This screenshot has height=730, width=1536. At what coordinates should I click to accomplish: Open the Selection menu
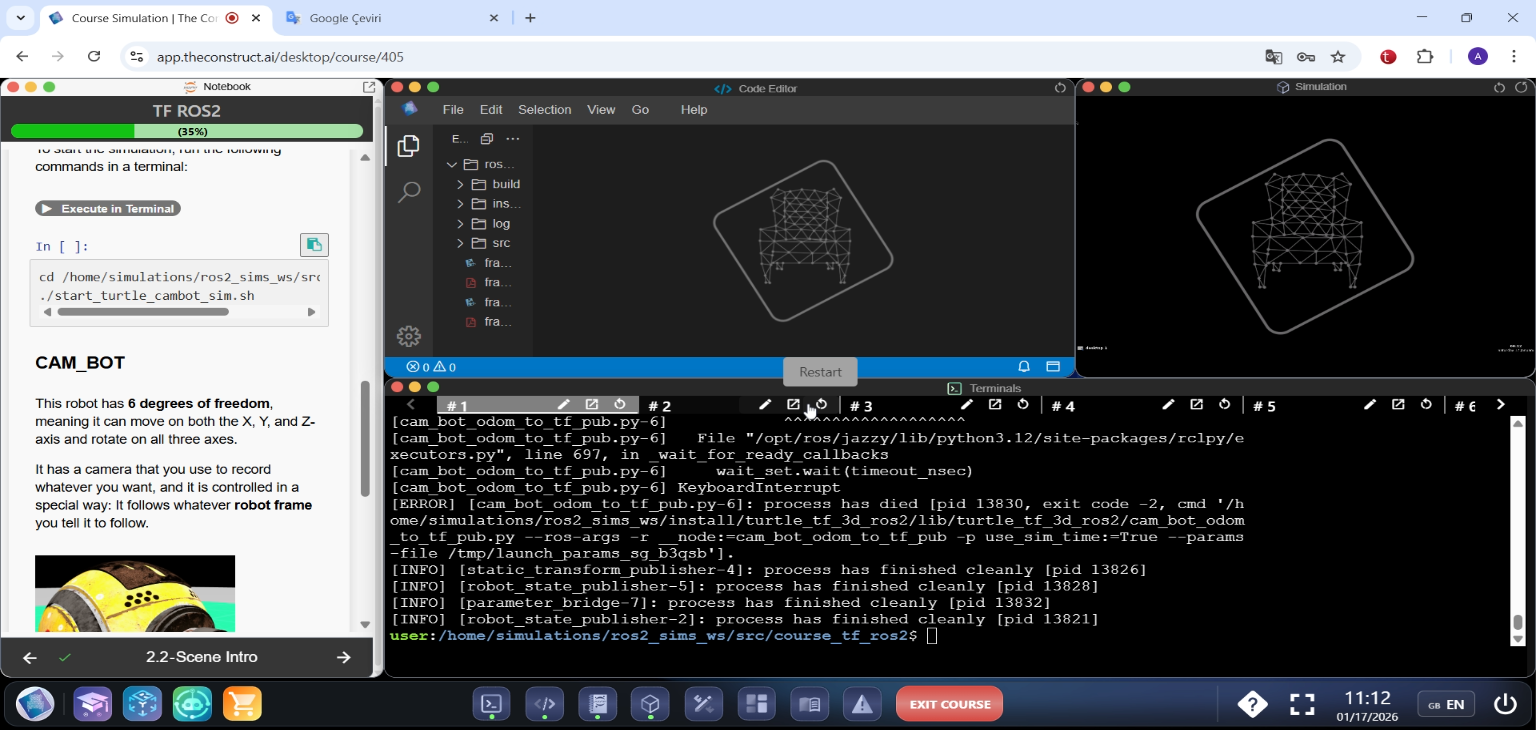544,110
